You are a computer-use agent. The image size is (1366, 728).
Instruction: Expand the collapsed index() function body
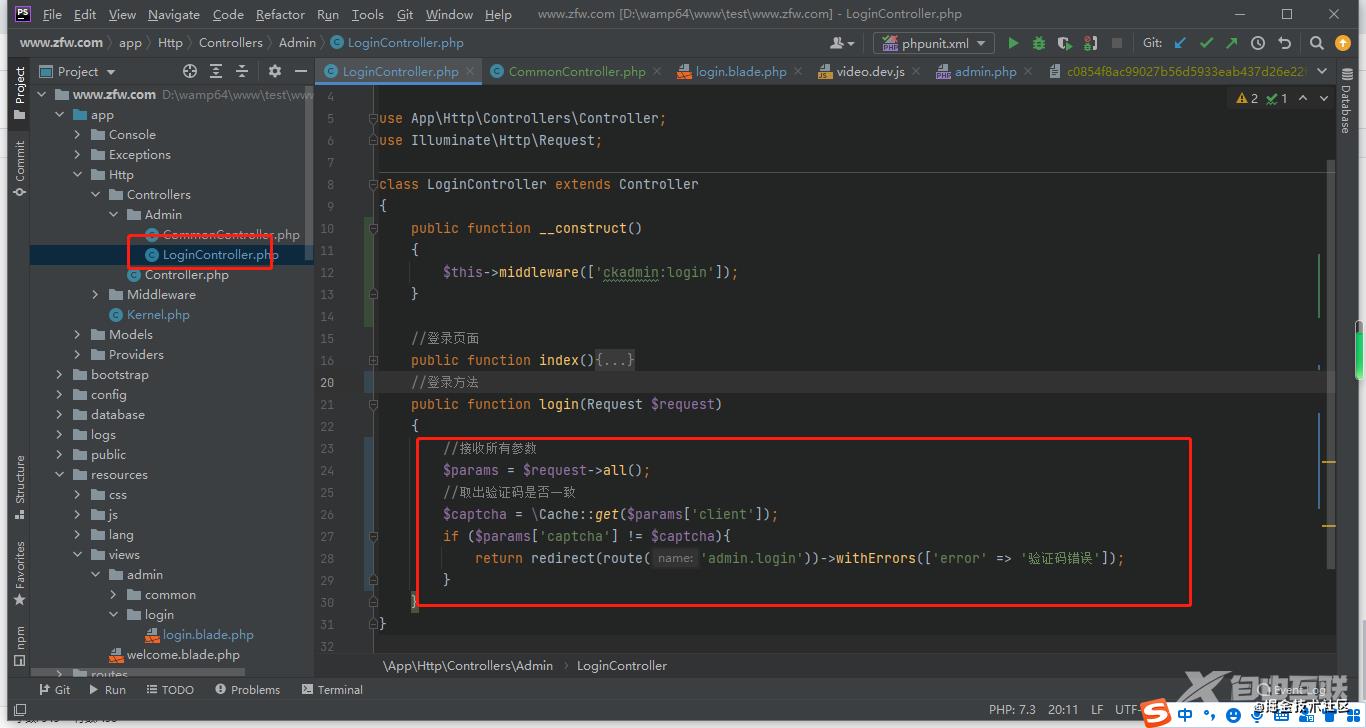(x=615, y=360)
